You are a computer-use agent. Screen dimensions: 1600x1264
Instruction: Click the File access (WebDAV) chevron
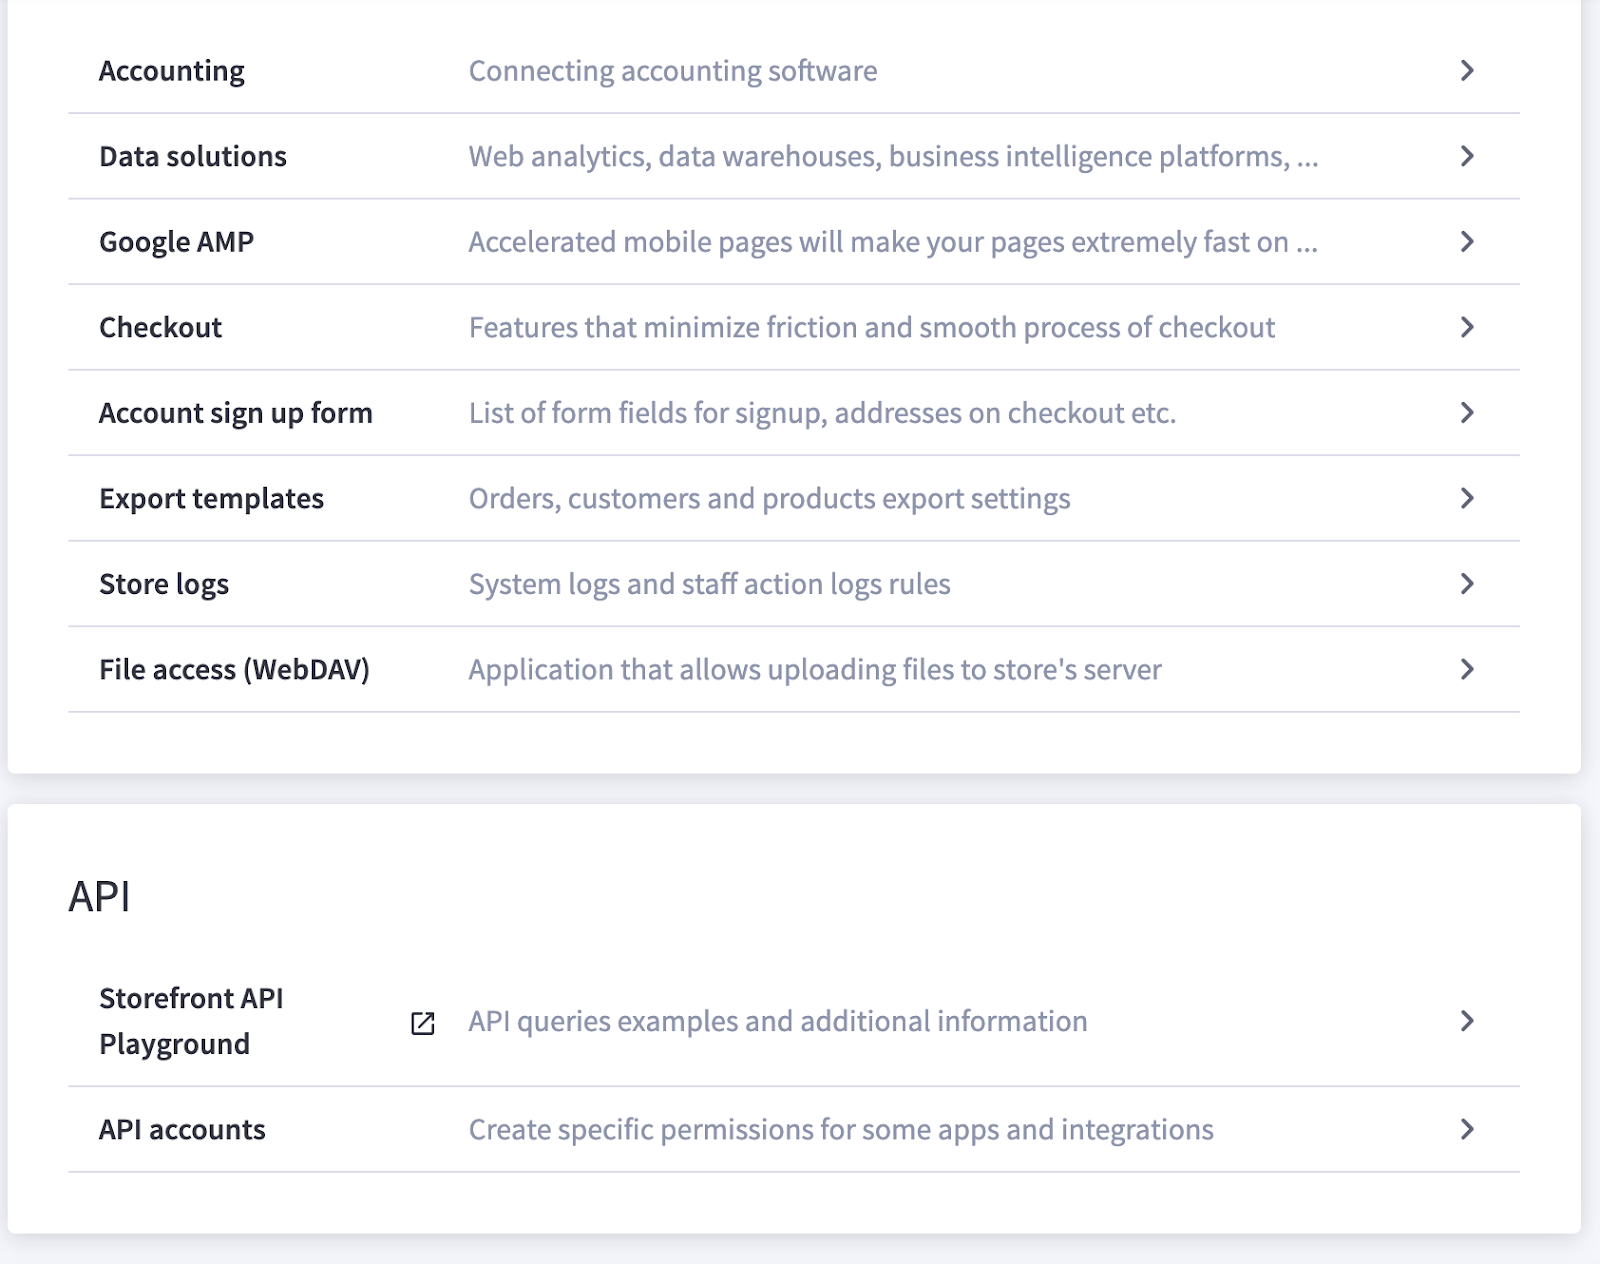(x=1467, y=669)
